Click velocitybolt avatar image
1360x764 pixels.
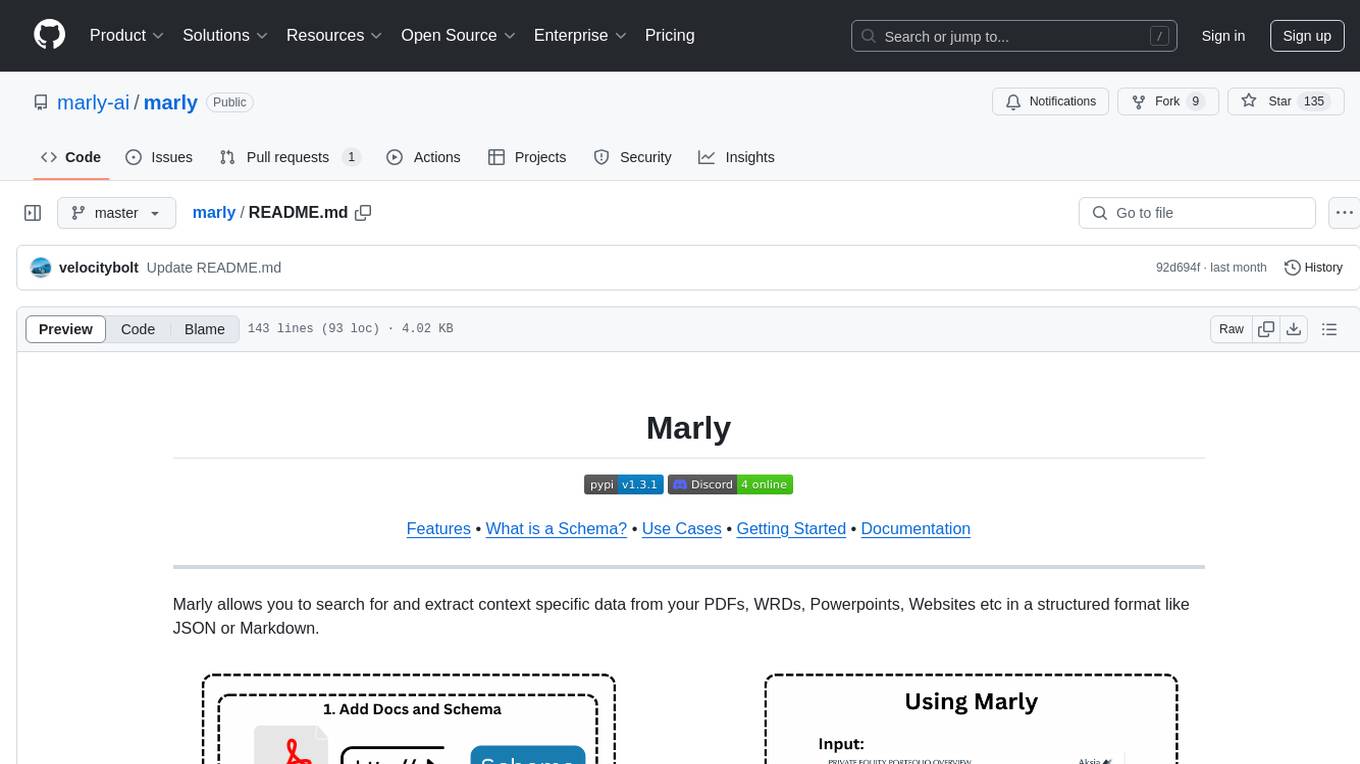point(41,267)
